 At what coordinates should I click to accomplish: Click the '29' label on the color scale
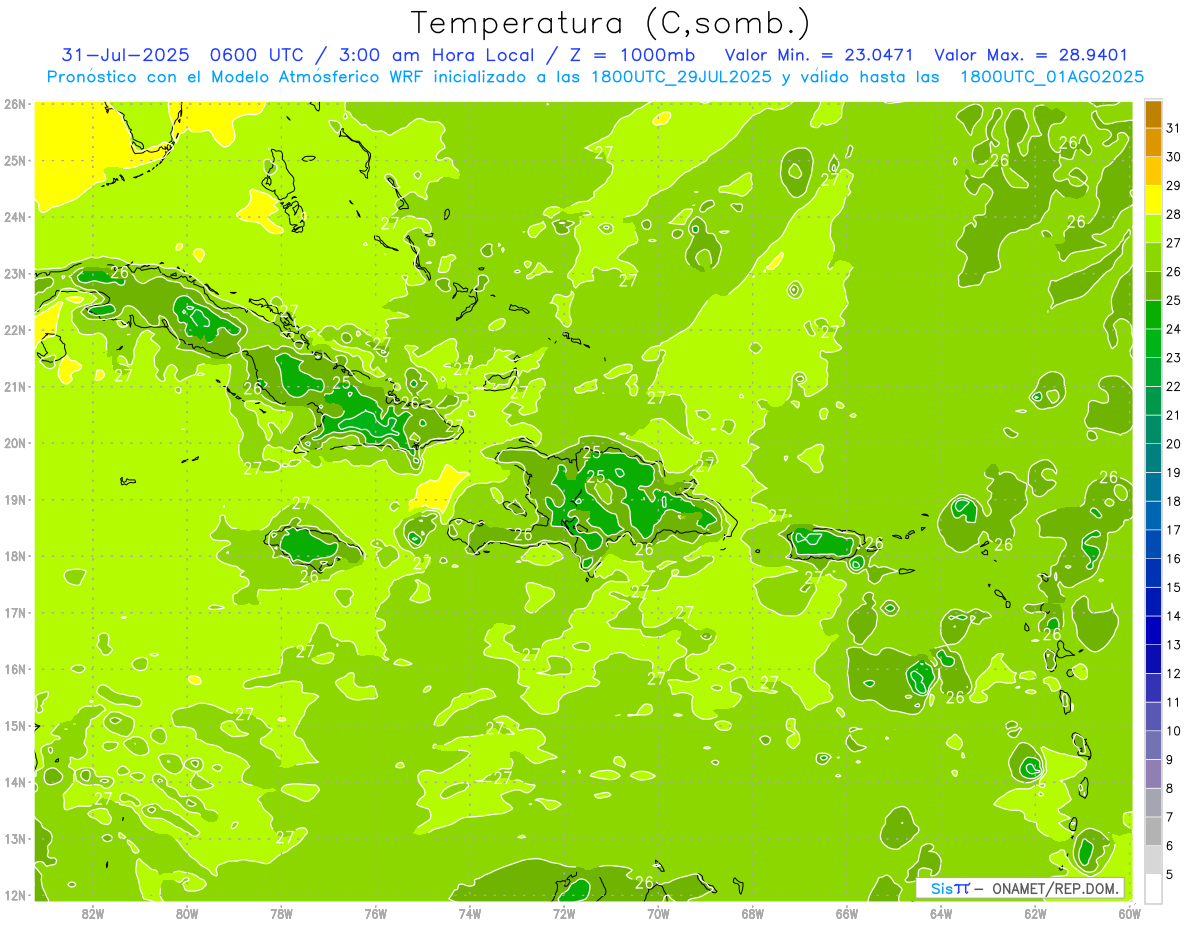tap(1173, 185)
